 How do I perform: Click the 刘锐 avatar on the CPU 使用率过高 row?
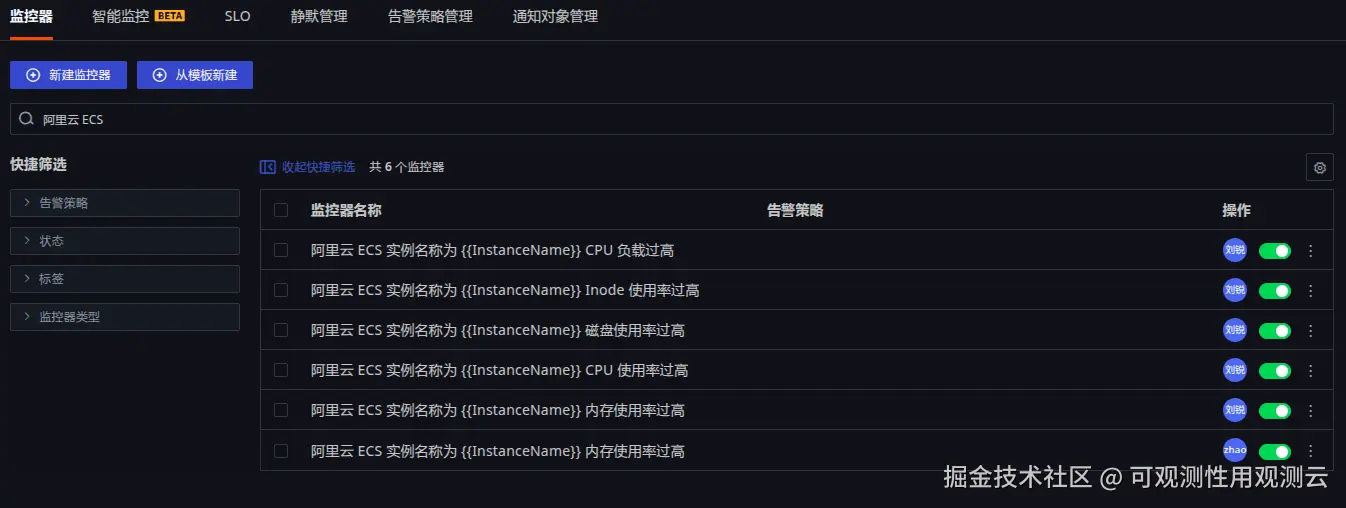tap(1235, 370)
